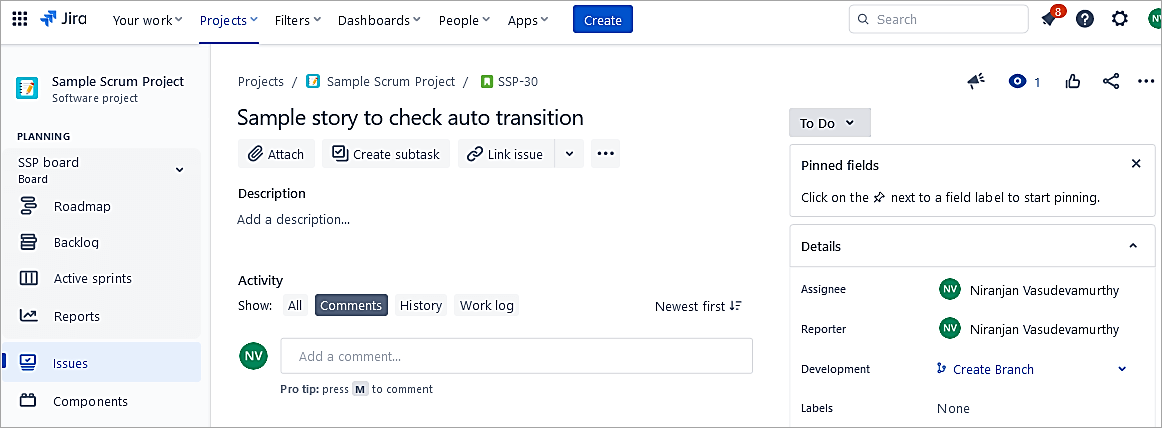Collapse the Details section
Screen dimensions: 1162x428
tap(1133, 246)
